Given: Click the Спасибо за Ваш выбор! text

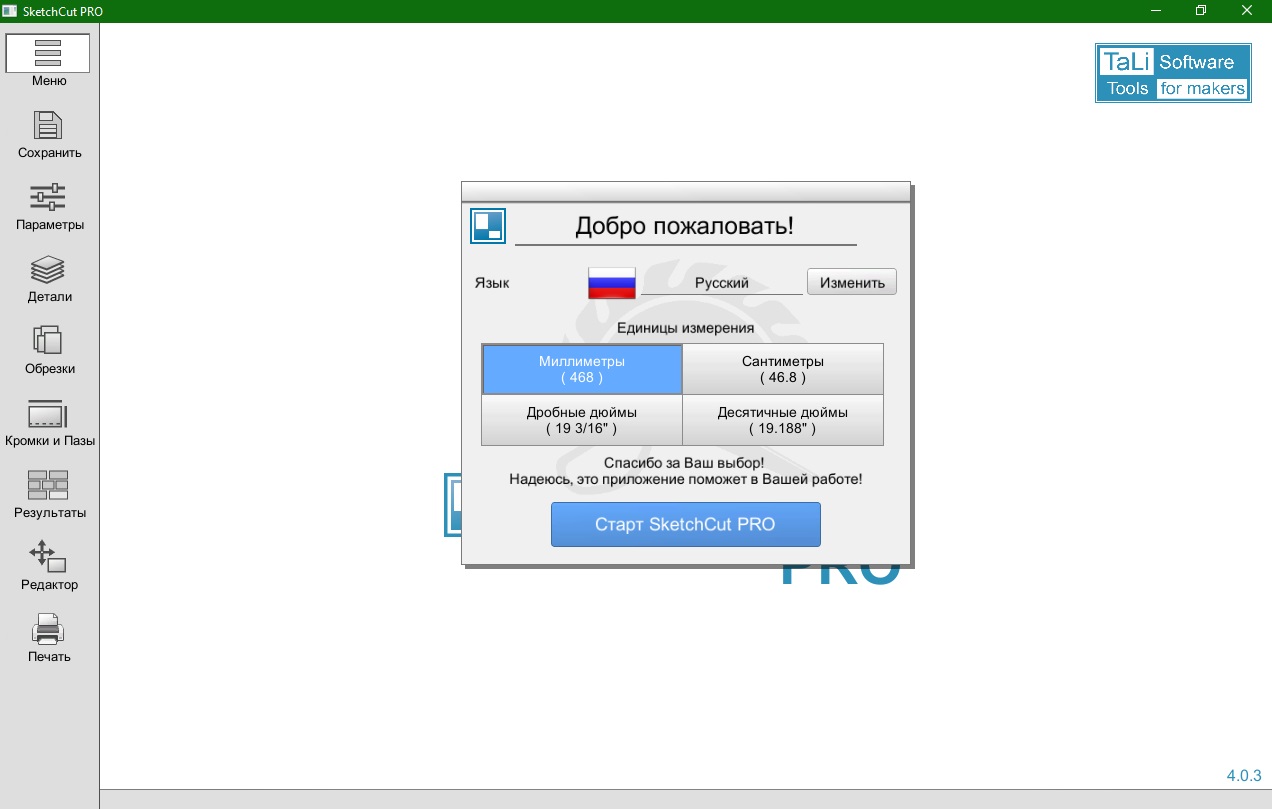Looking at the screenshot, I should point(685,463).
